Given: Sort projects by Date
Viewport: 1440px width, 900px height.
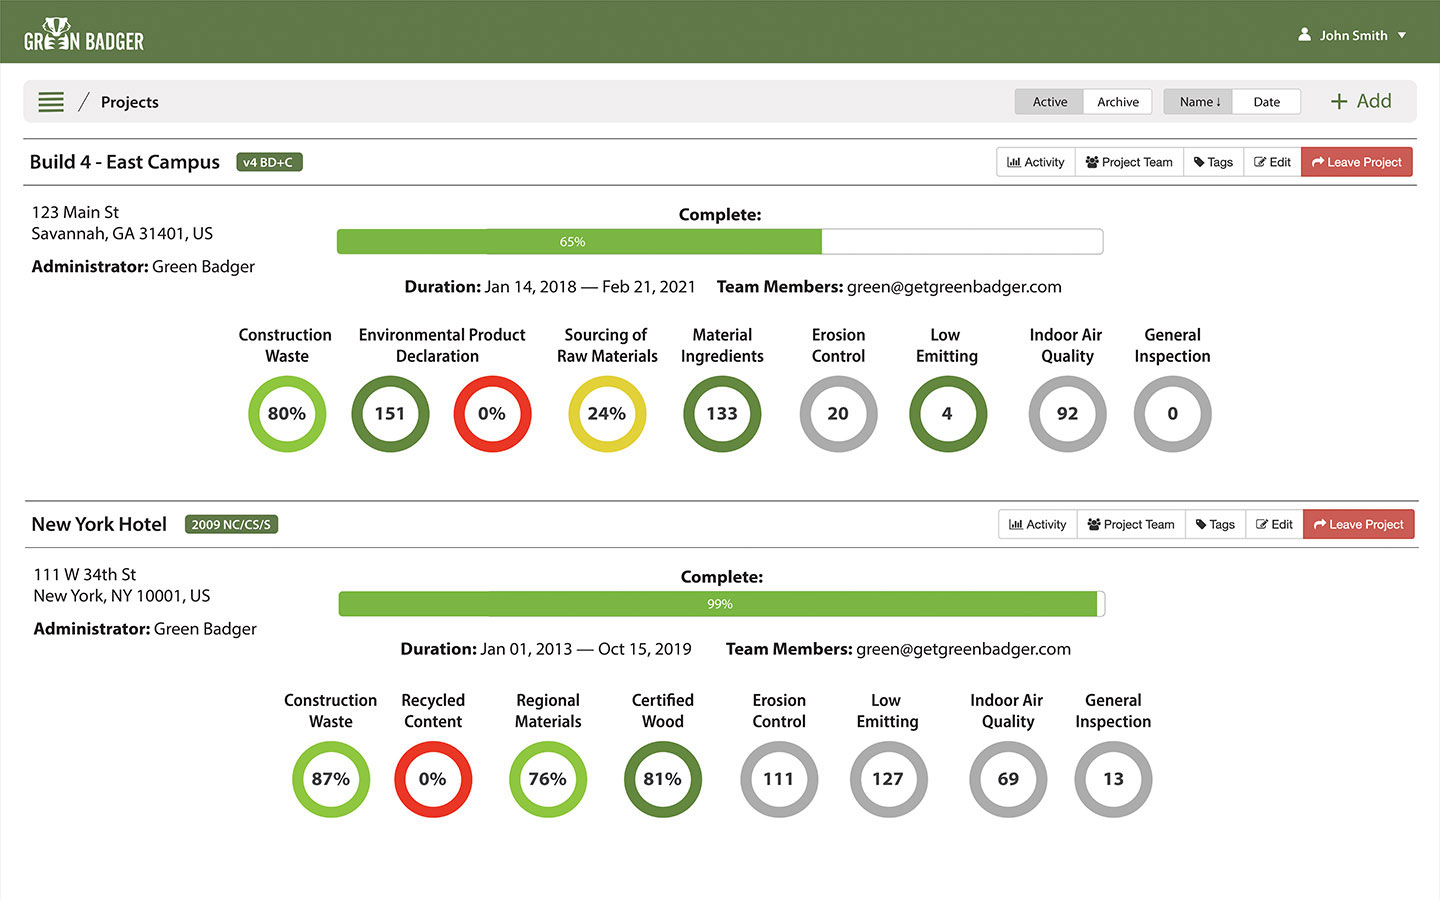Looking at the screenshot, I should [x=1266, y=102].
